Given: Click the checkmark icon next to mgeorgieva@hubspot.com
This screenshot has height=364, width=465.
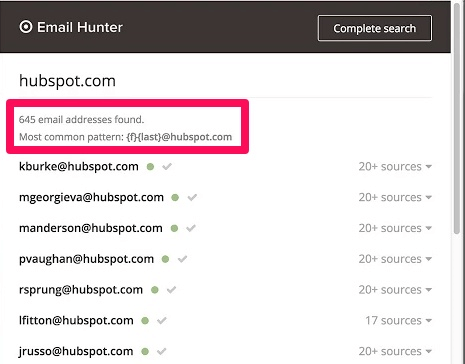Looking at the screenshot, I should click(x=192, y=197).
